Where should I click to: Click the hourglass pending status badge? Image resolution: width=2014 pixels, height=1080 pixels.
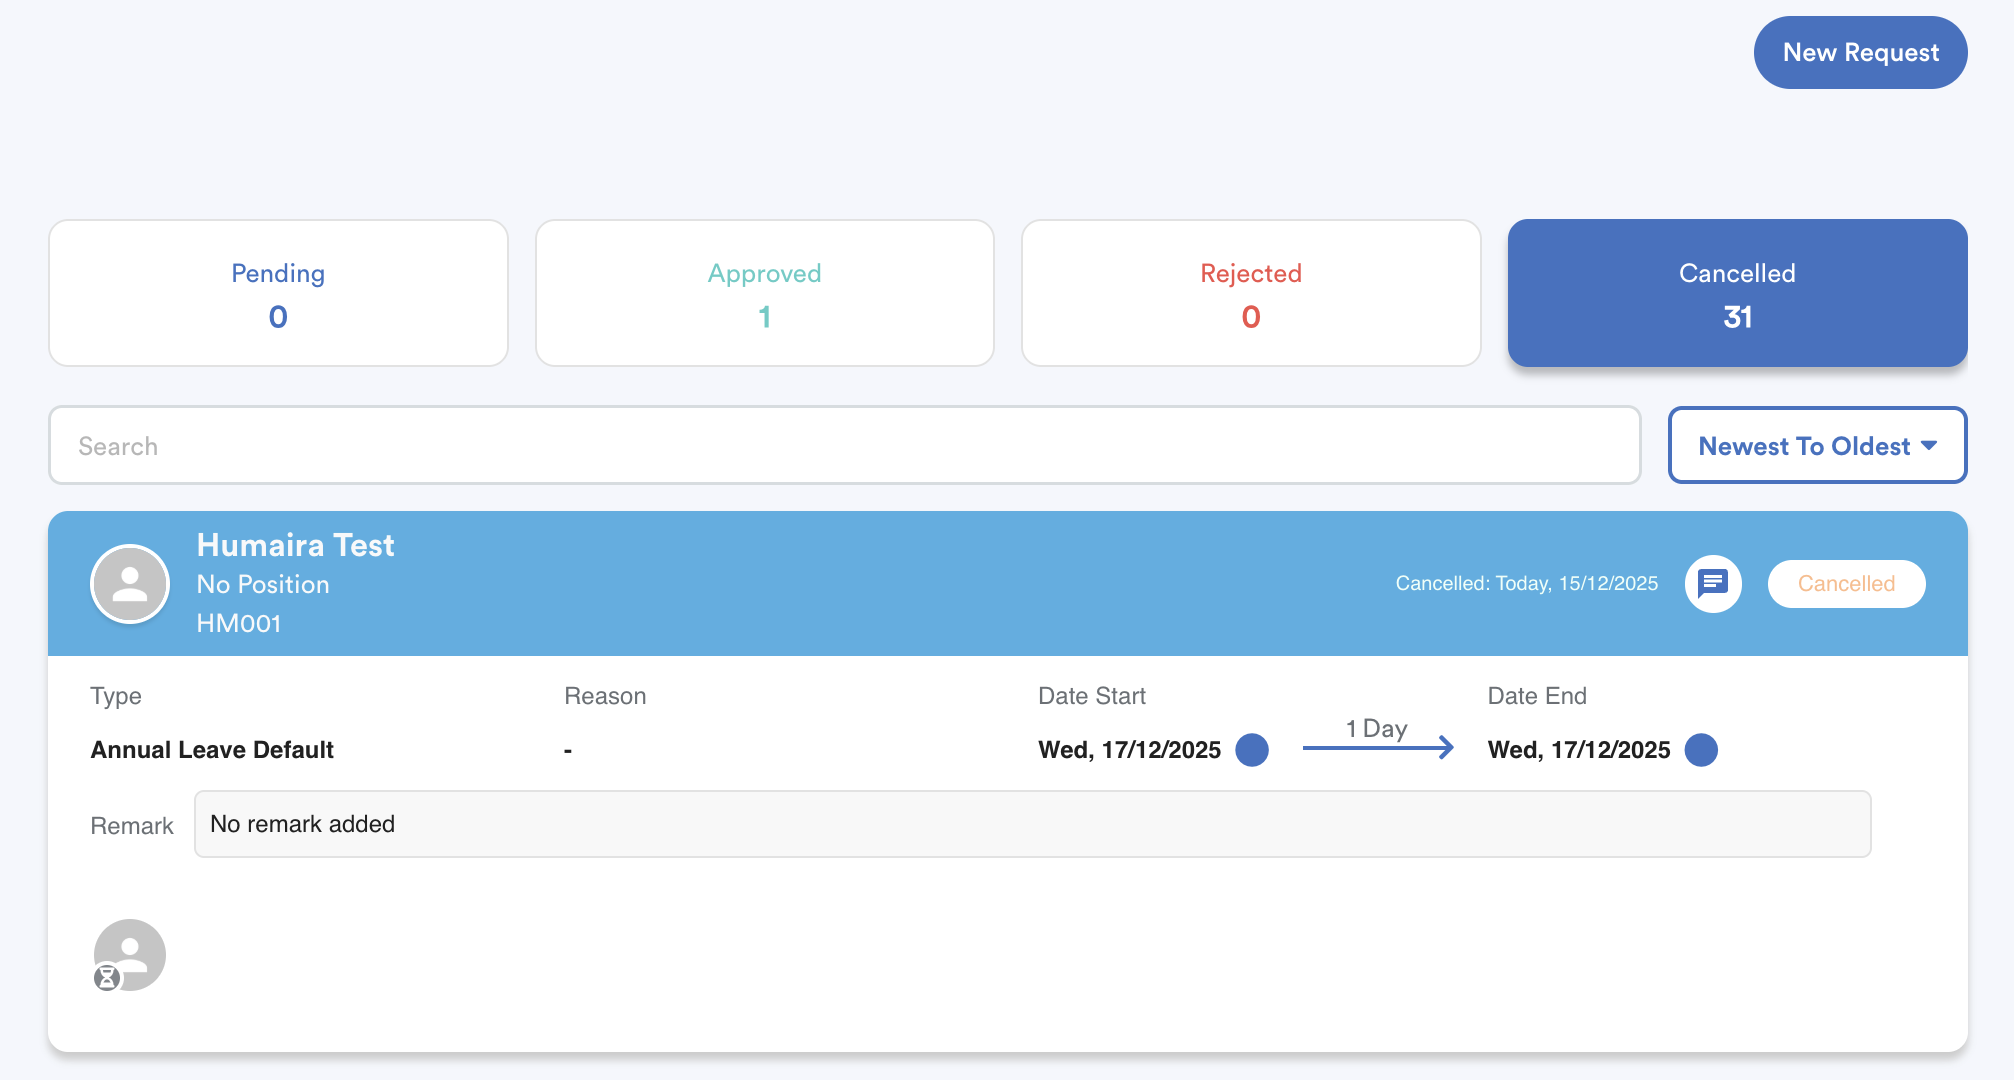tap(107, 977)
